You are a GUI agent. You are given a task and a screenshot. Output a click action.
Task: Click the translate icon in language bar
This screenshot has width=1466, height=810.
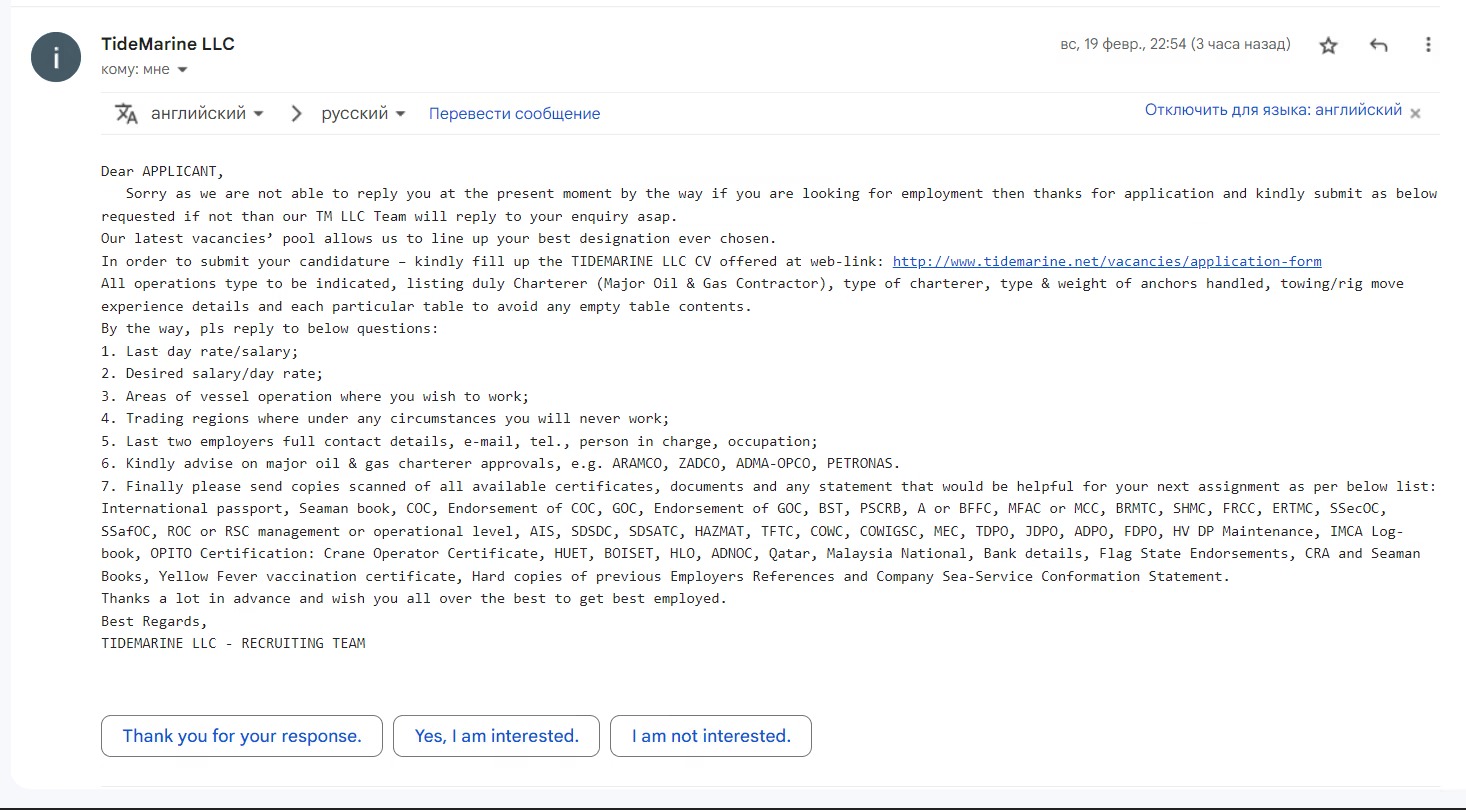tap(126, 113)
